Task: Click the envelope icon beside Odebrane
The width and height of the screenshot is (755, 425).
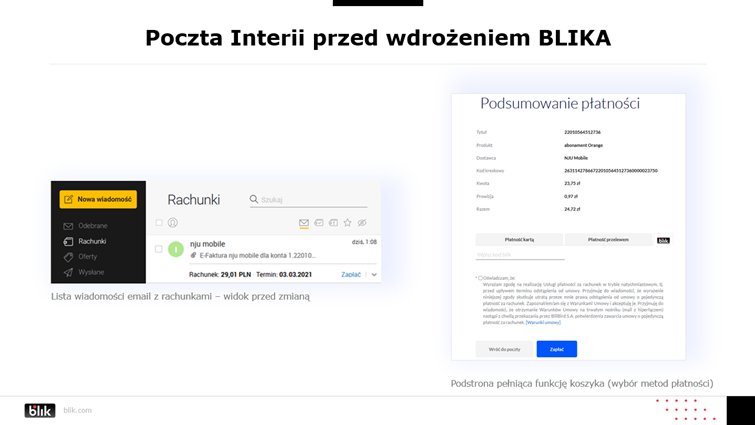Action: click(x=68, y=226)
